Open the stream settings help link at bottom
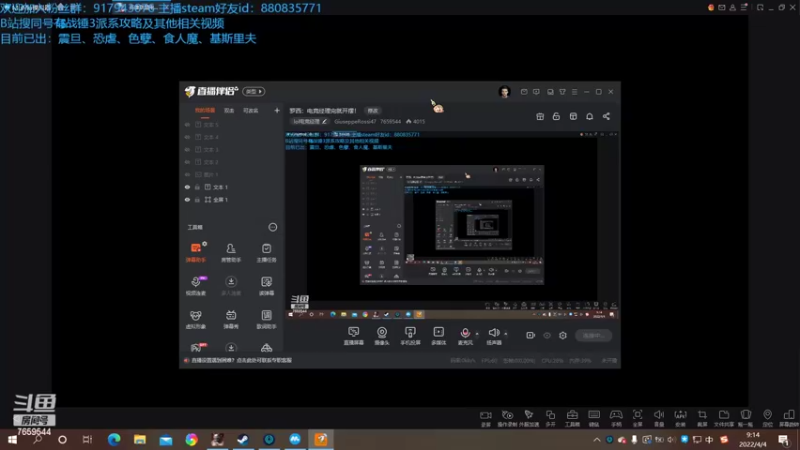 [x=241, y=360]
